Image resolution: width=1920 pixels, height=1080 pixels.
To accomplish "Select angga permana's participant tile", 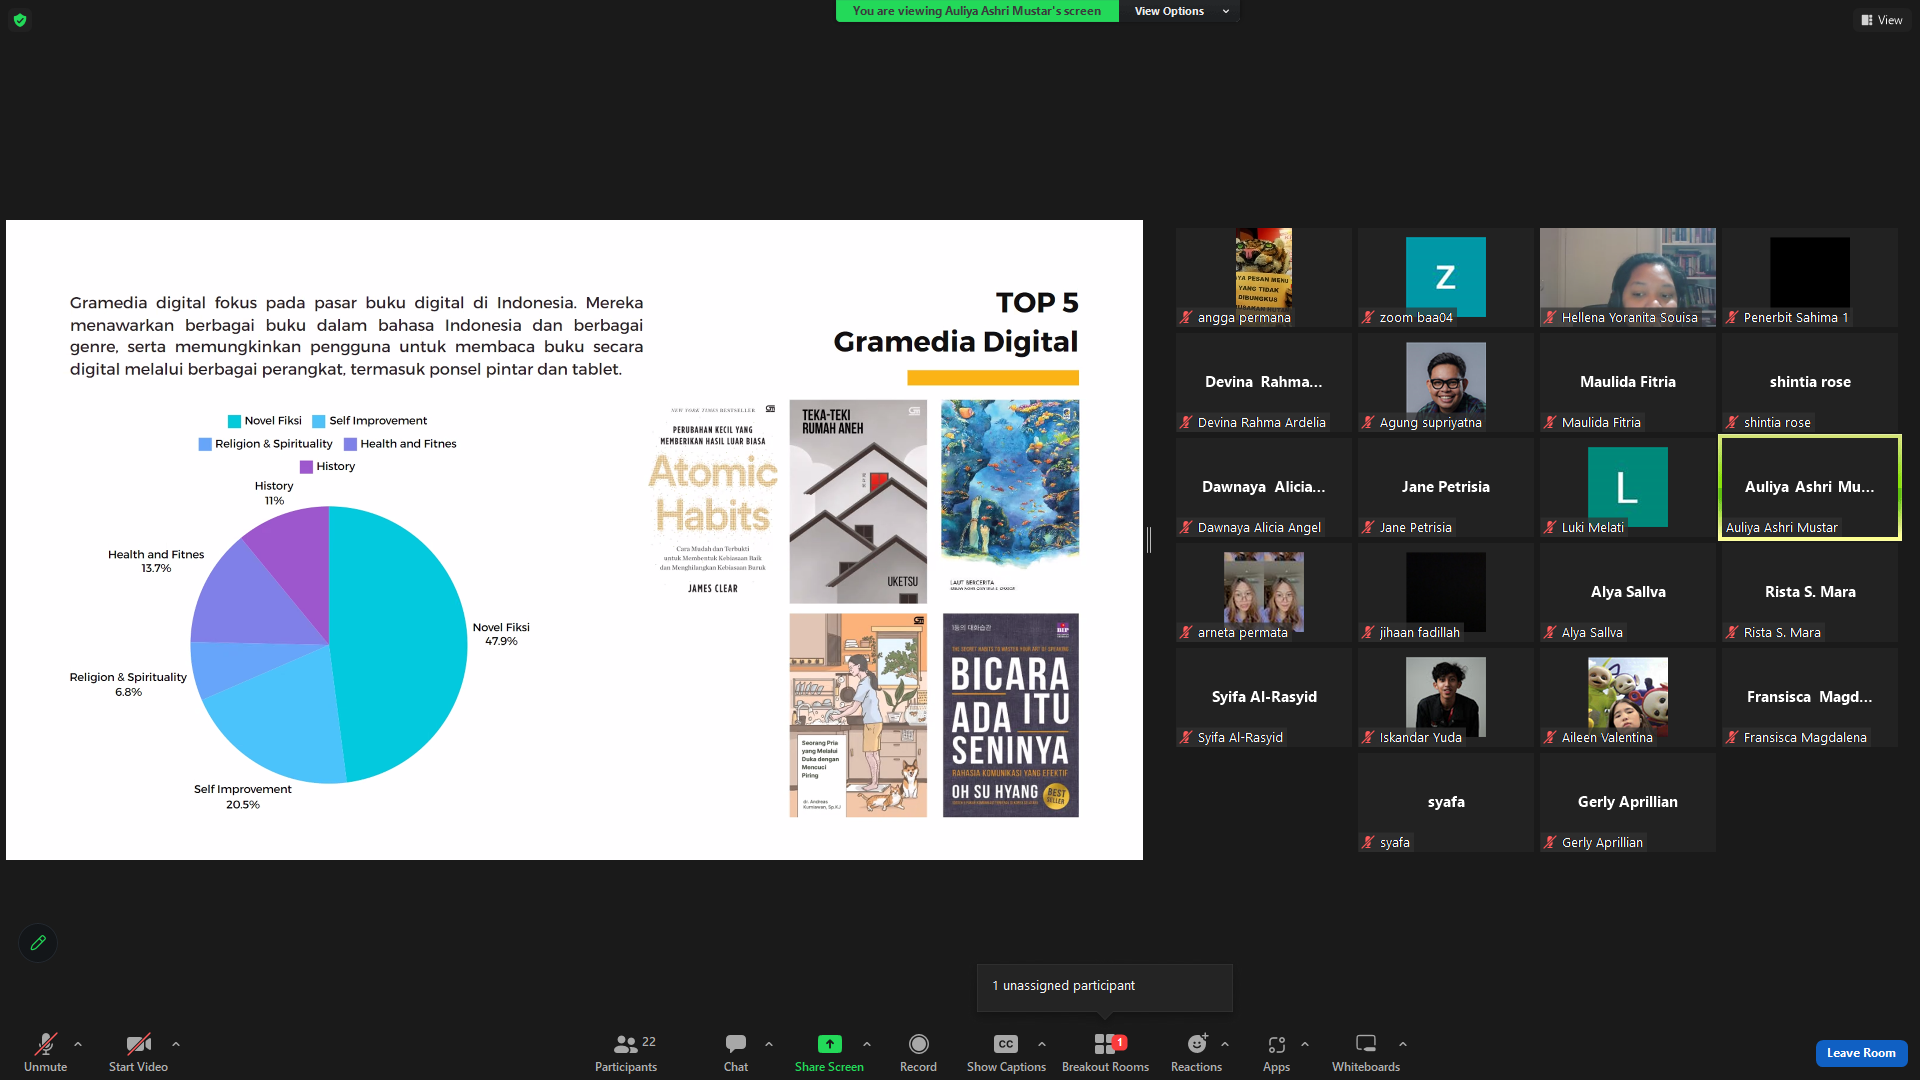I will tap(1264, 277).
